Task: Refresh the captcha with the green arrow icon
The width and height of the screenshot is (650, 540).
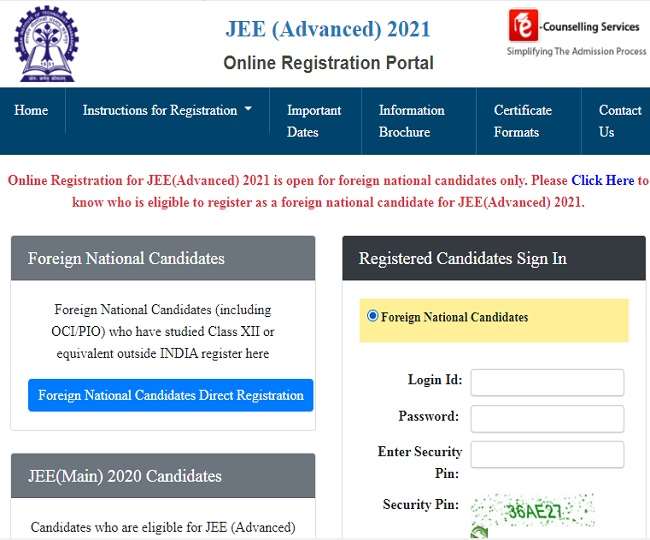Action: pyautogui.click(x=479, y=533)
